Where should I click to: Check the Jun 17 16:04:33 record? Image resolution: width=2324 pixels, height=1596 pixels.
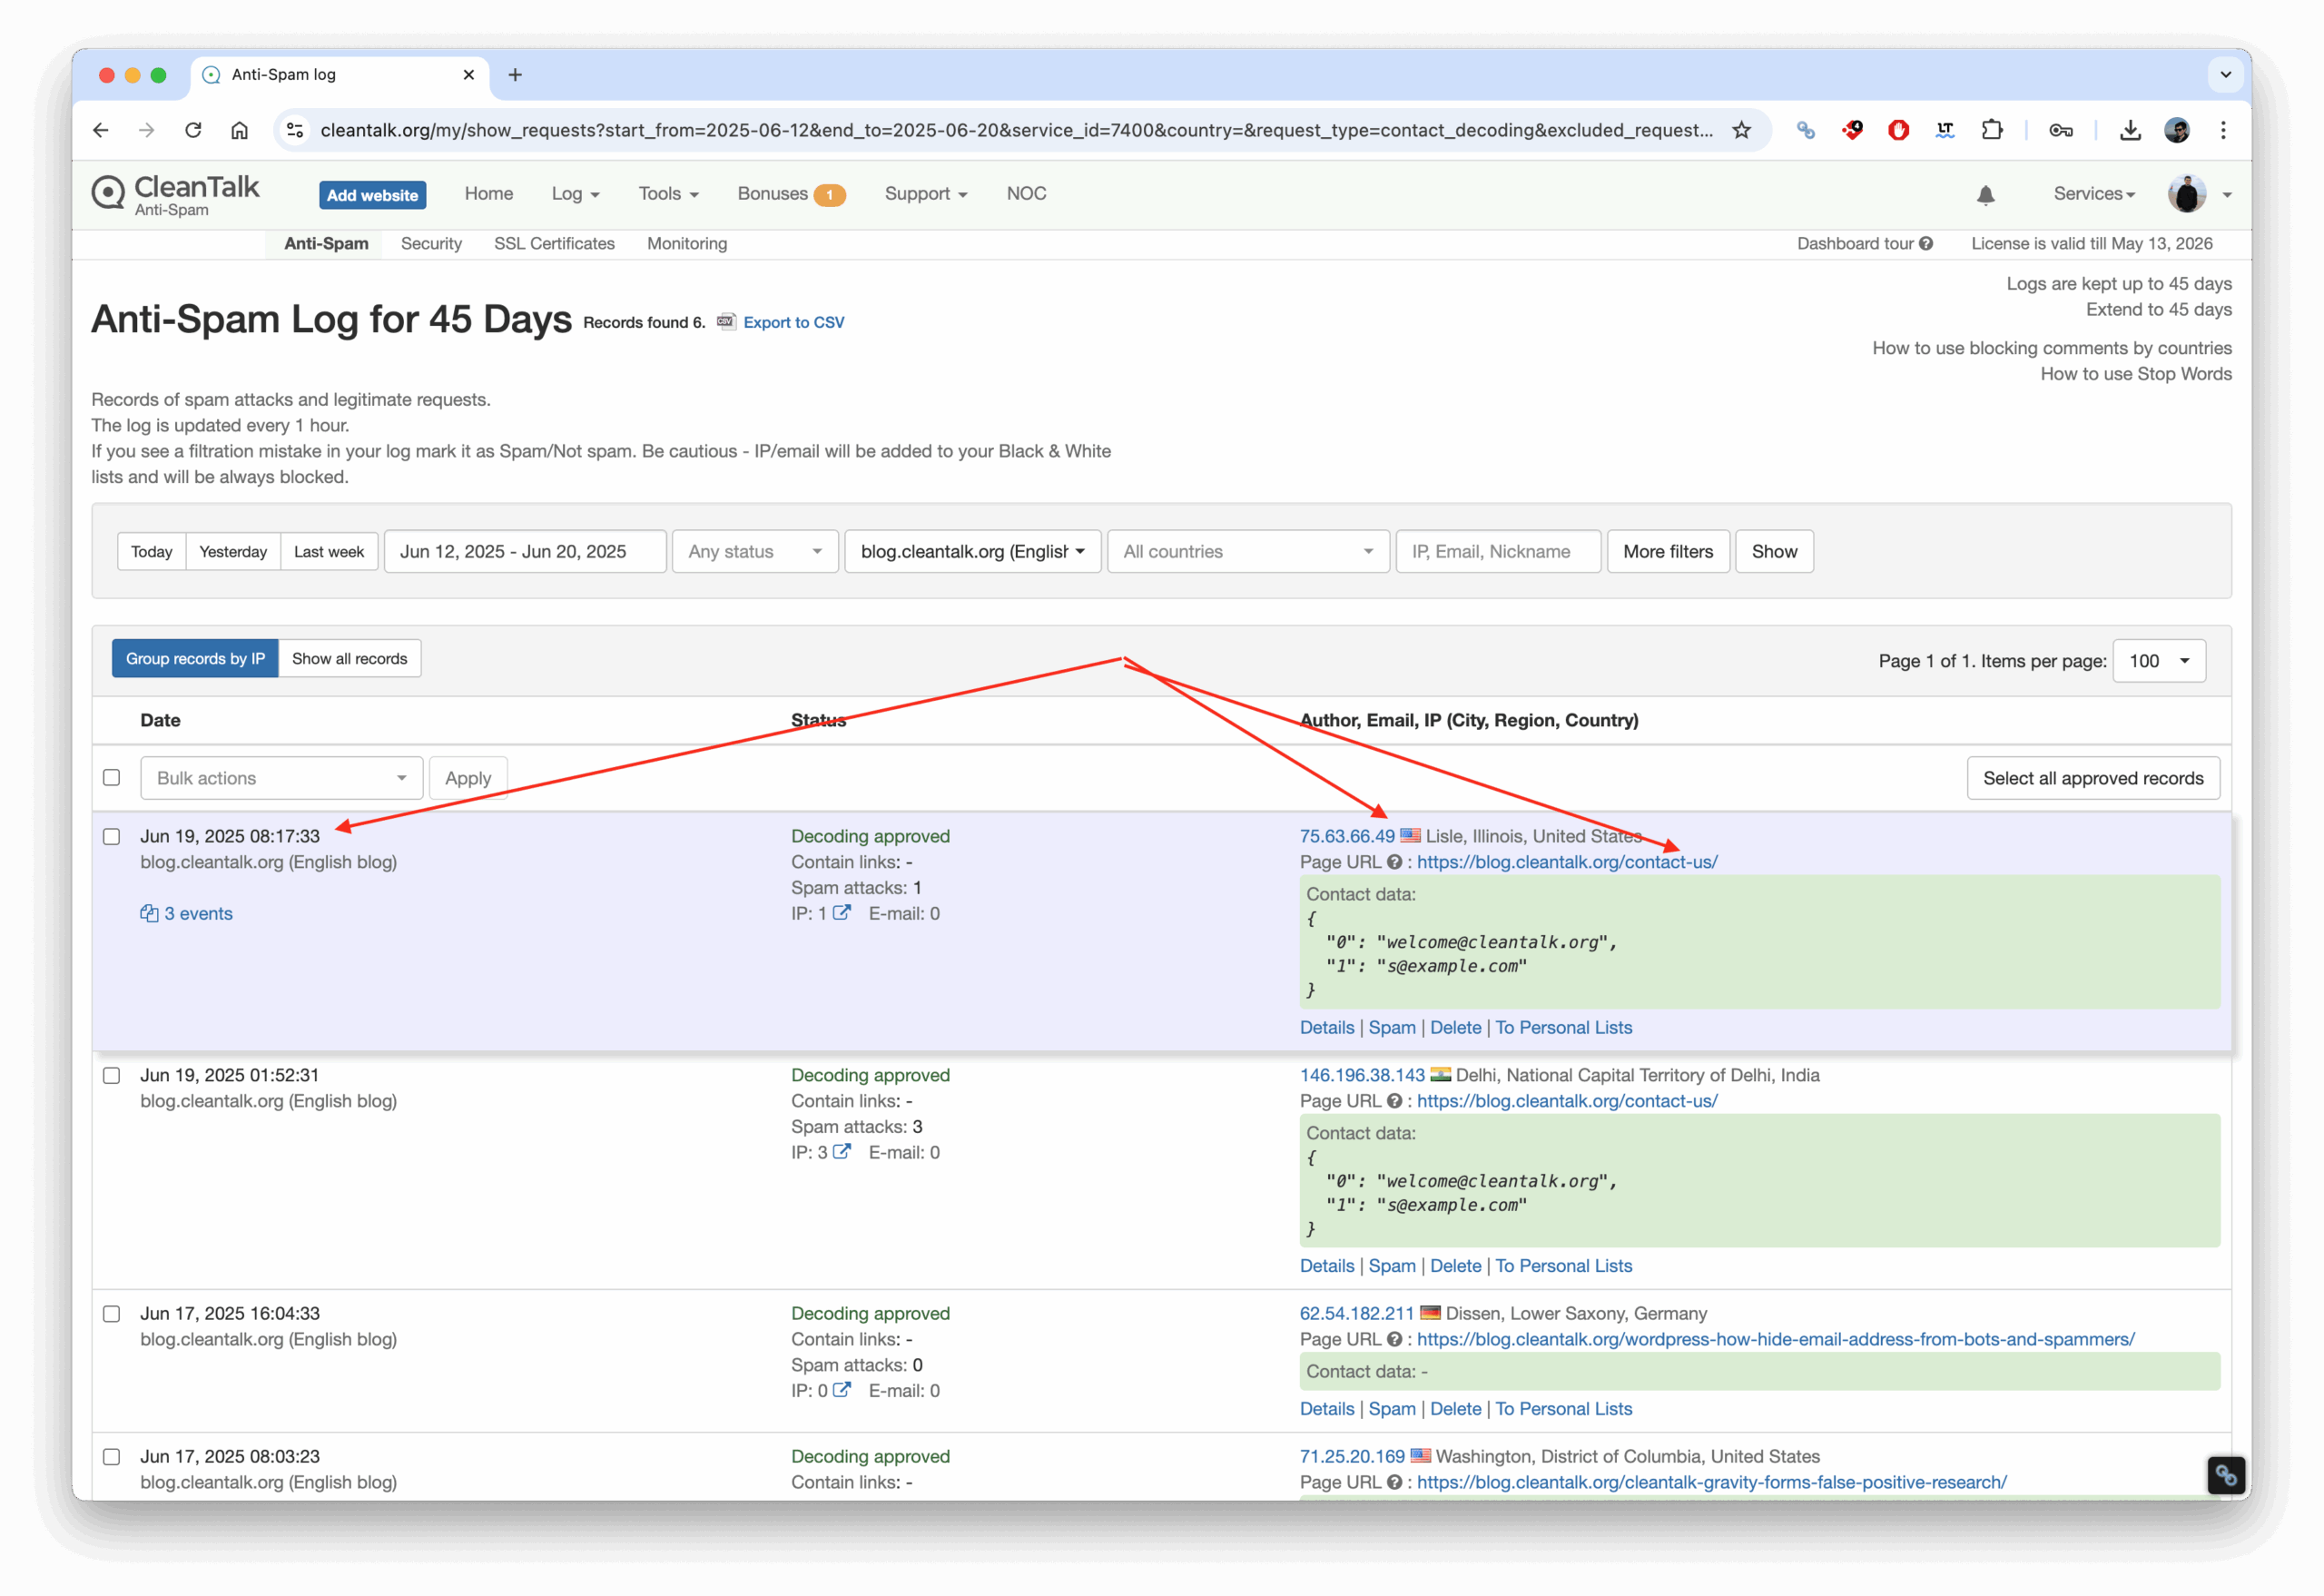pos(112,1314)
